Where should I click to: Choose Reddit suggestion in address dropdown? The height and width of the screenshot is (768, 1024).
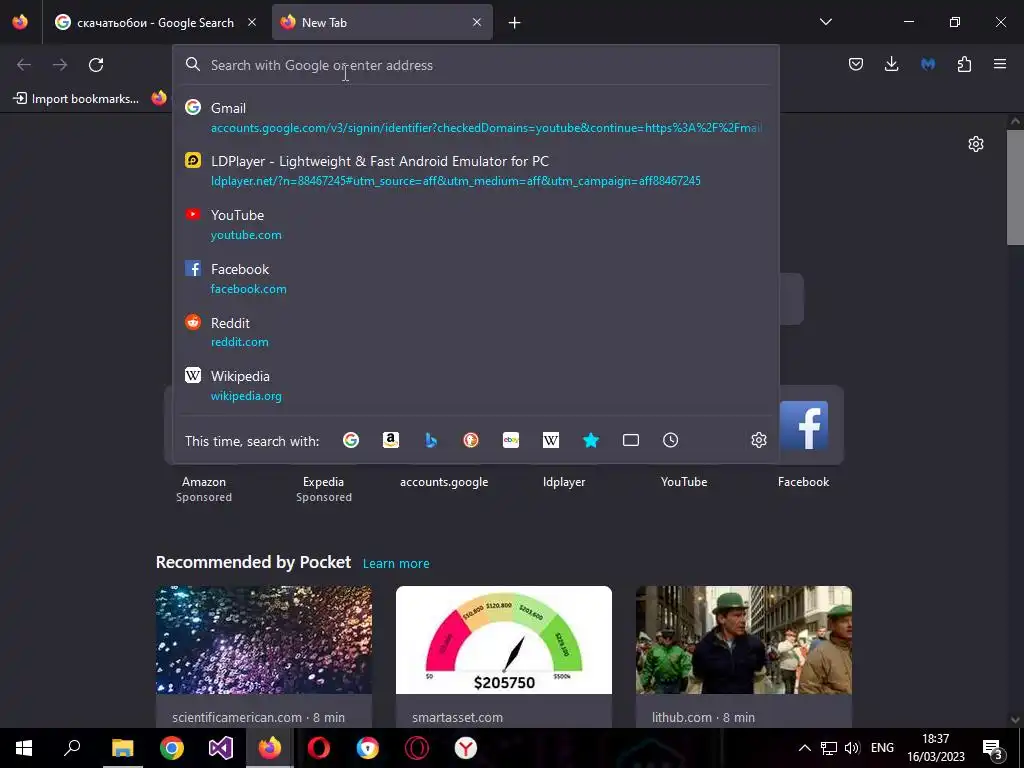(x=475, y=332)
